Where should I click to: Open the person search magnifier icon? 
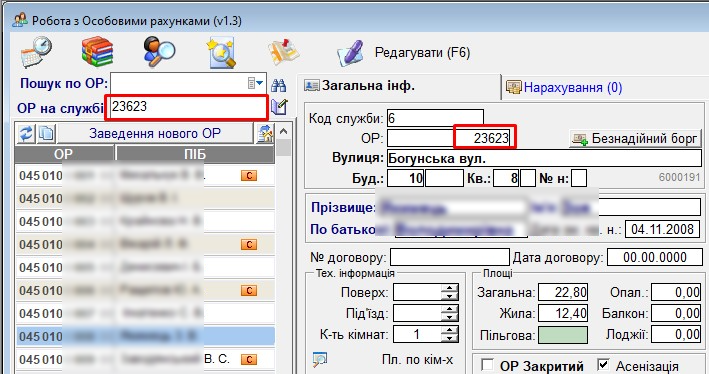point(159,52)
